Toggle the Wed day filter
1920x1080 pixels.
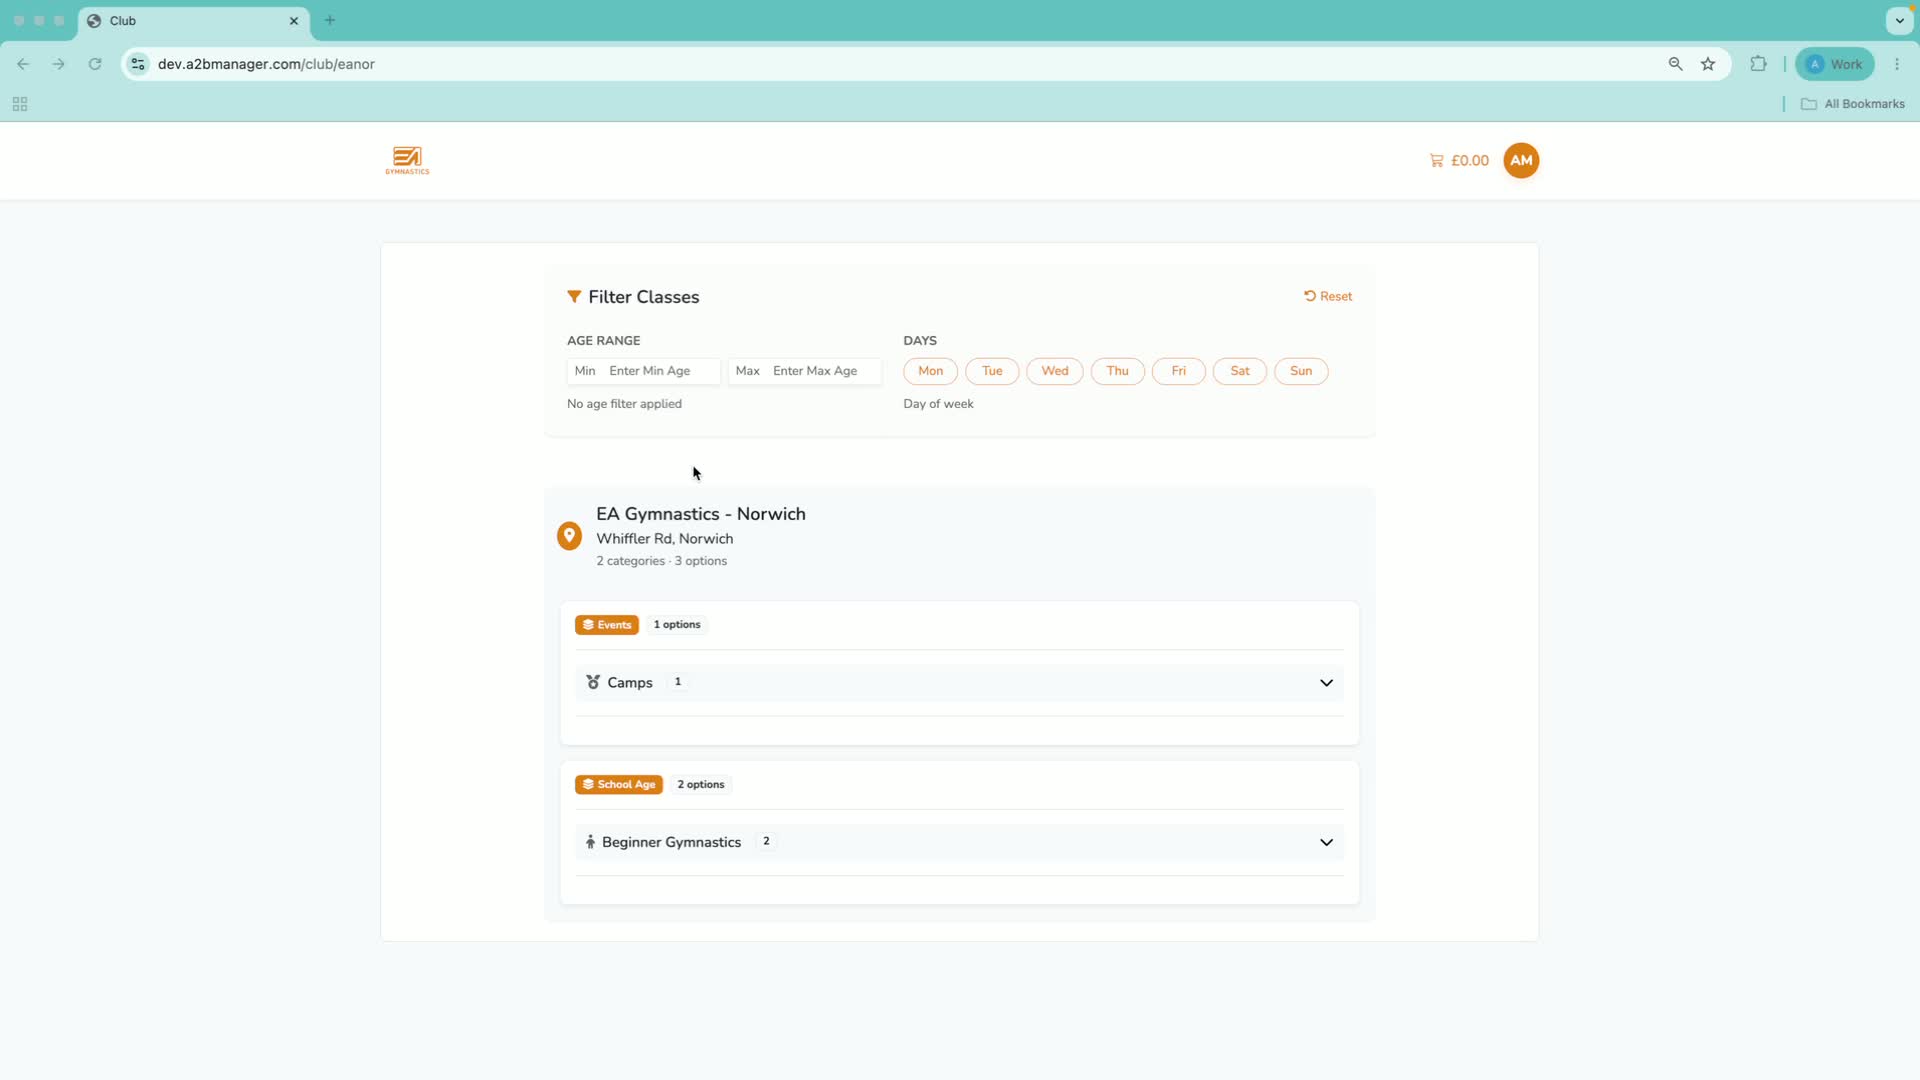tap(1054, 371)
